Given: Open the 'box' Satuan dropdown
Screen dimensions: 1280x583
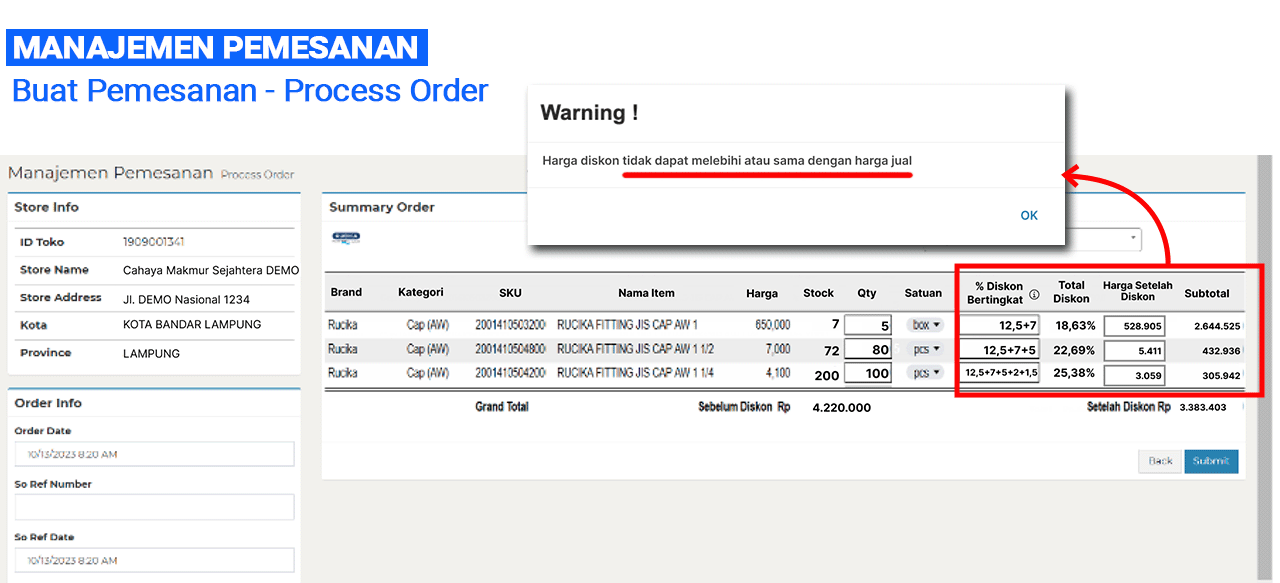Looking at the screenshot, I should [925, 325].
